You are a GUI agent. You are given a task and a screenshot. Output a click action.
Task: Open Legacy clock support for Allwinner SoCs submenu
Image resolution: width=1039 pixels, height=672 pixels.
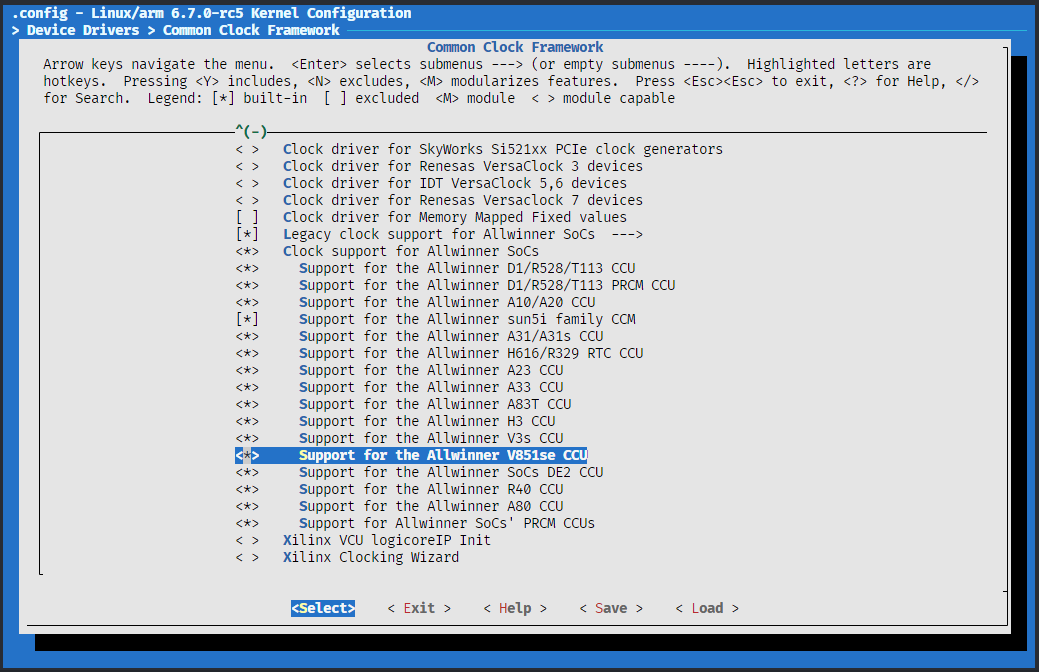click(x=462, y=234)
